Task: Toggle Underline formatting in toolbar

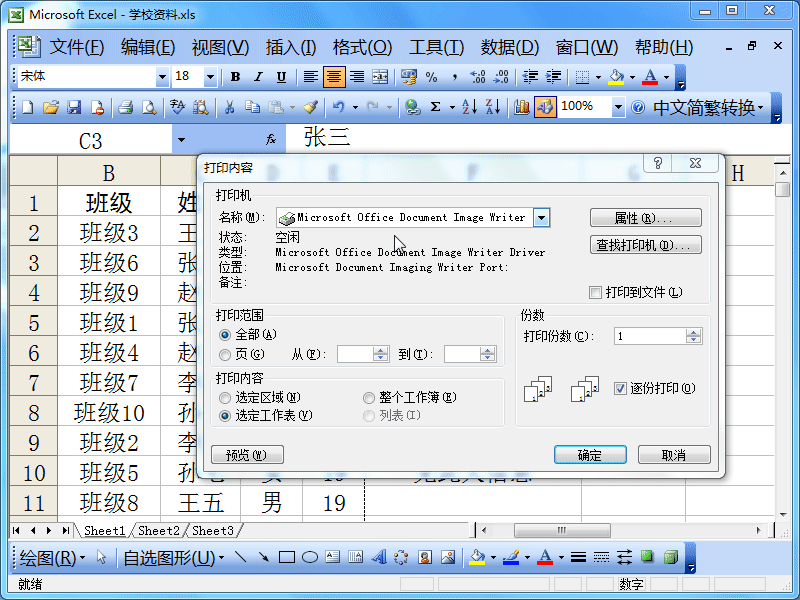Action: click(x=281, y=77)
